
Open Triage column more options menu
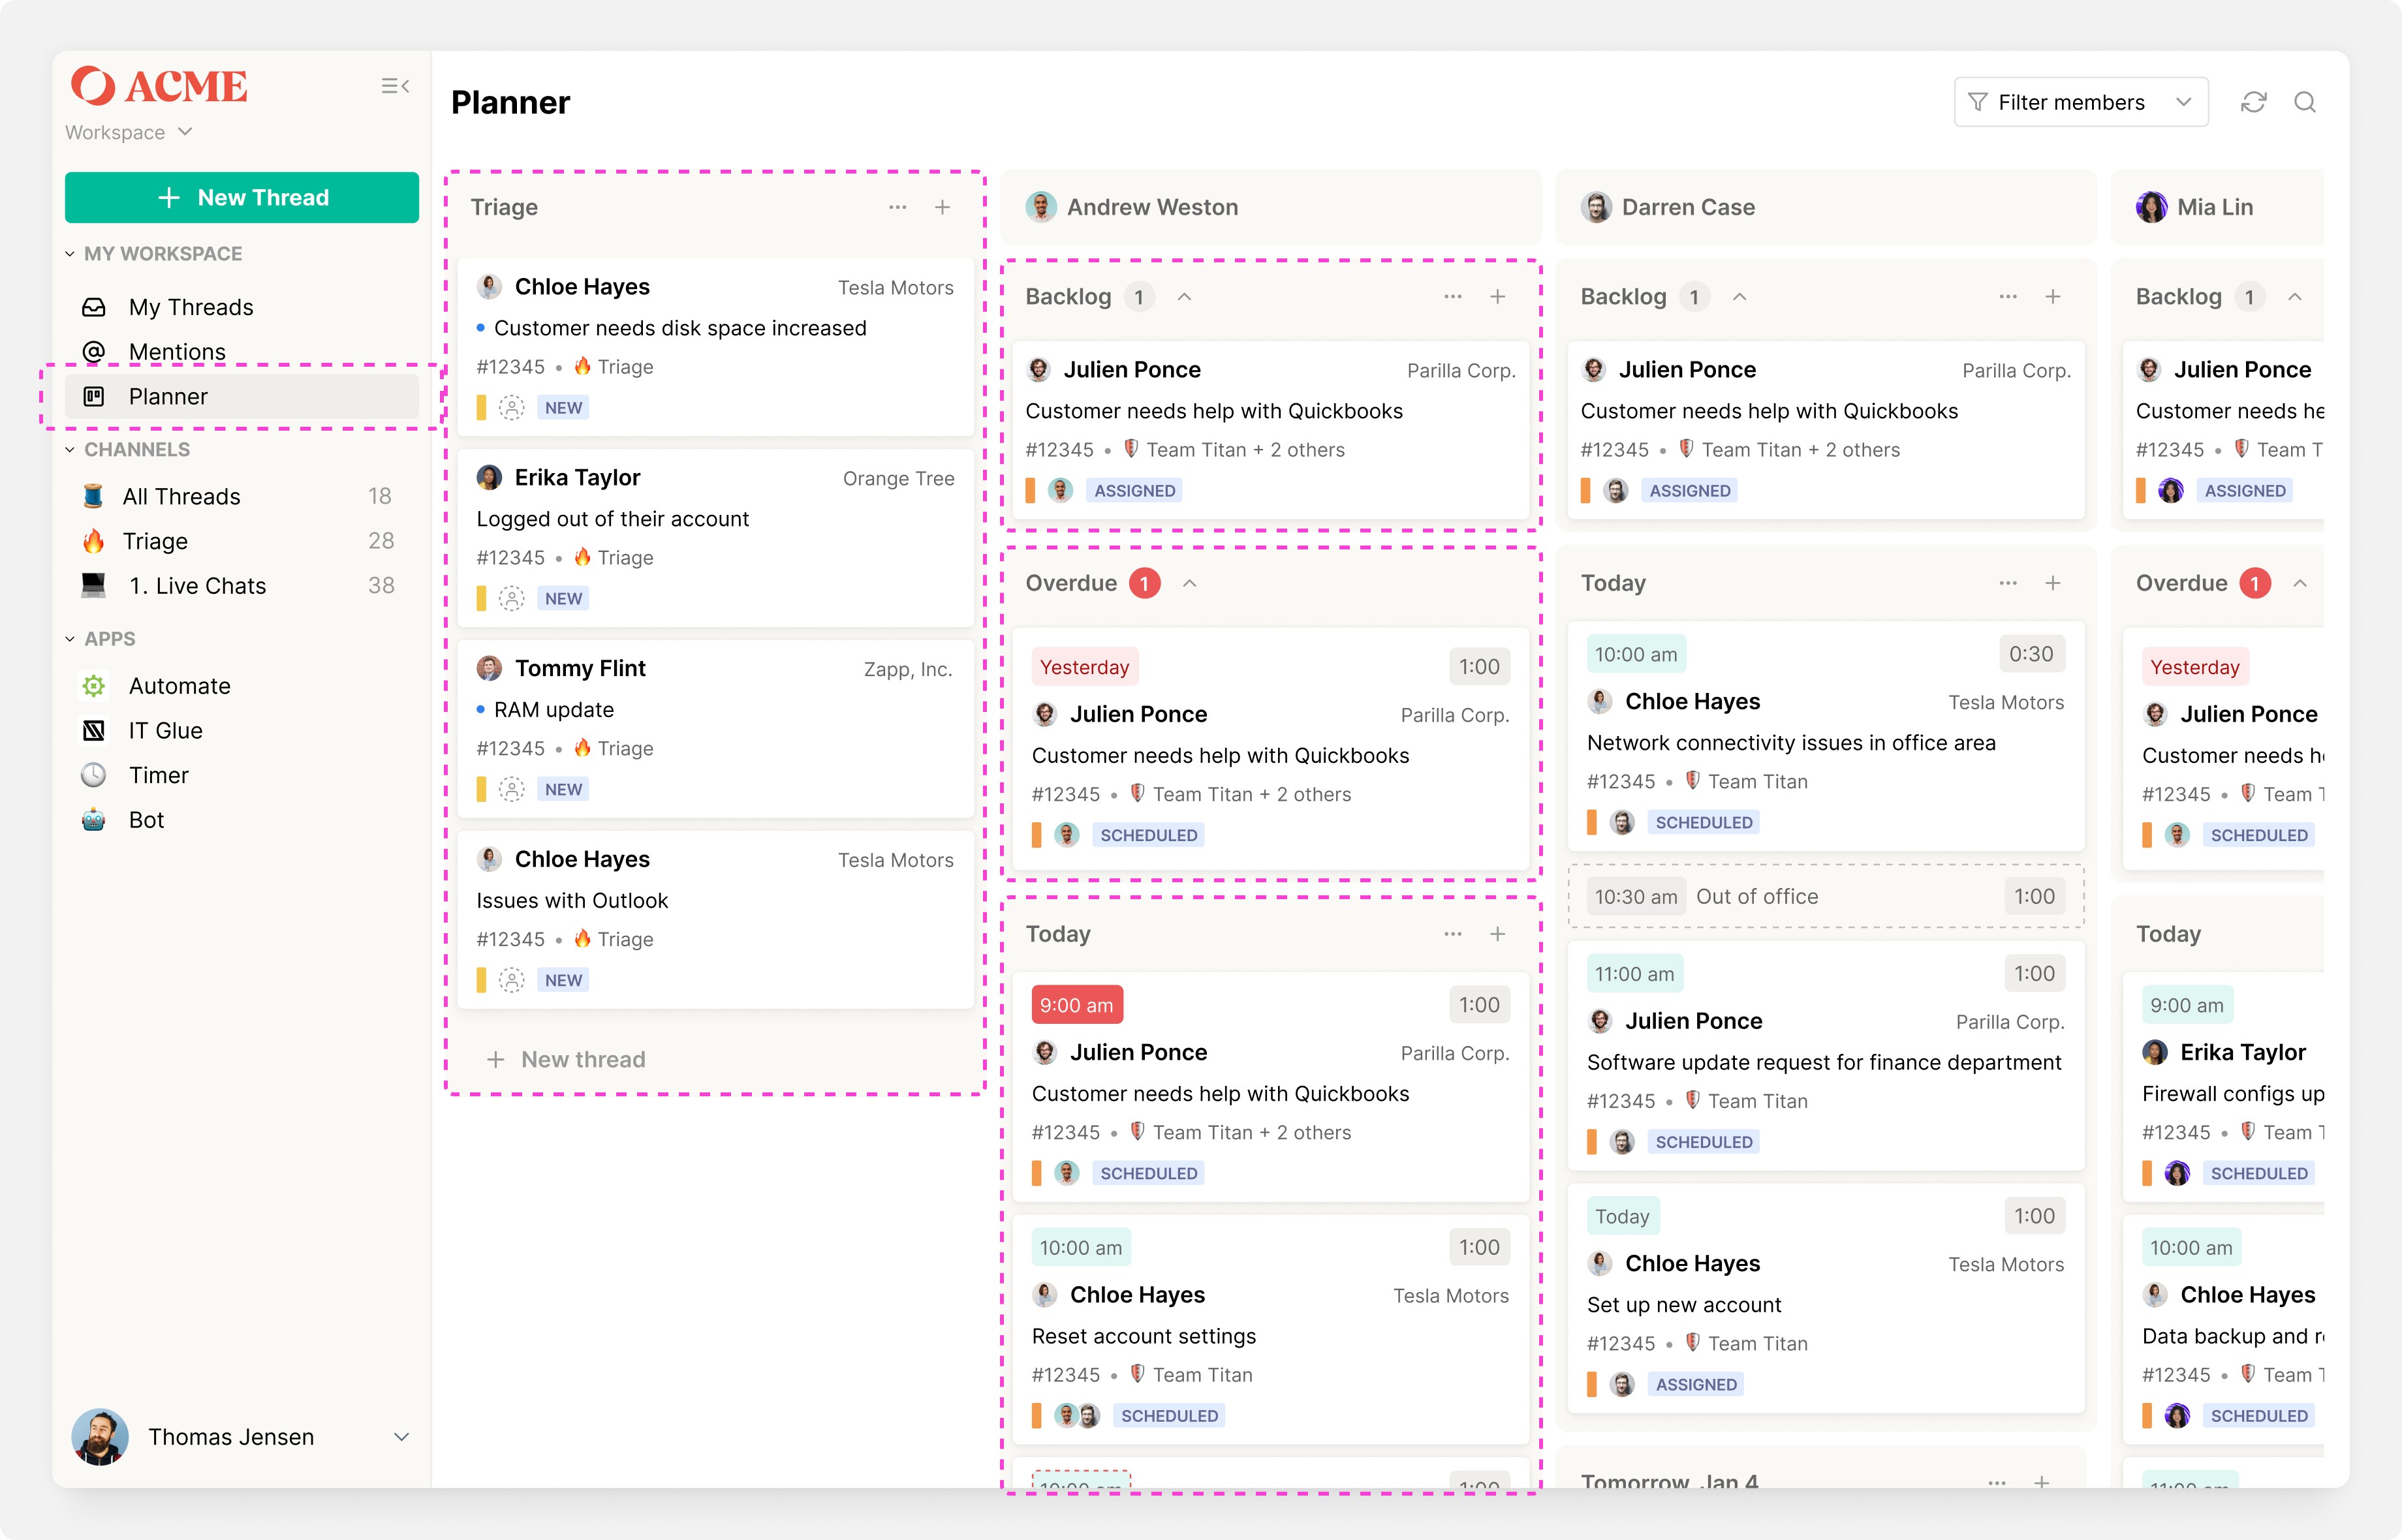[897, 207]
